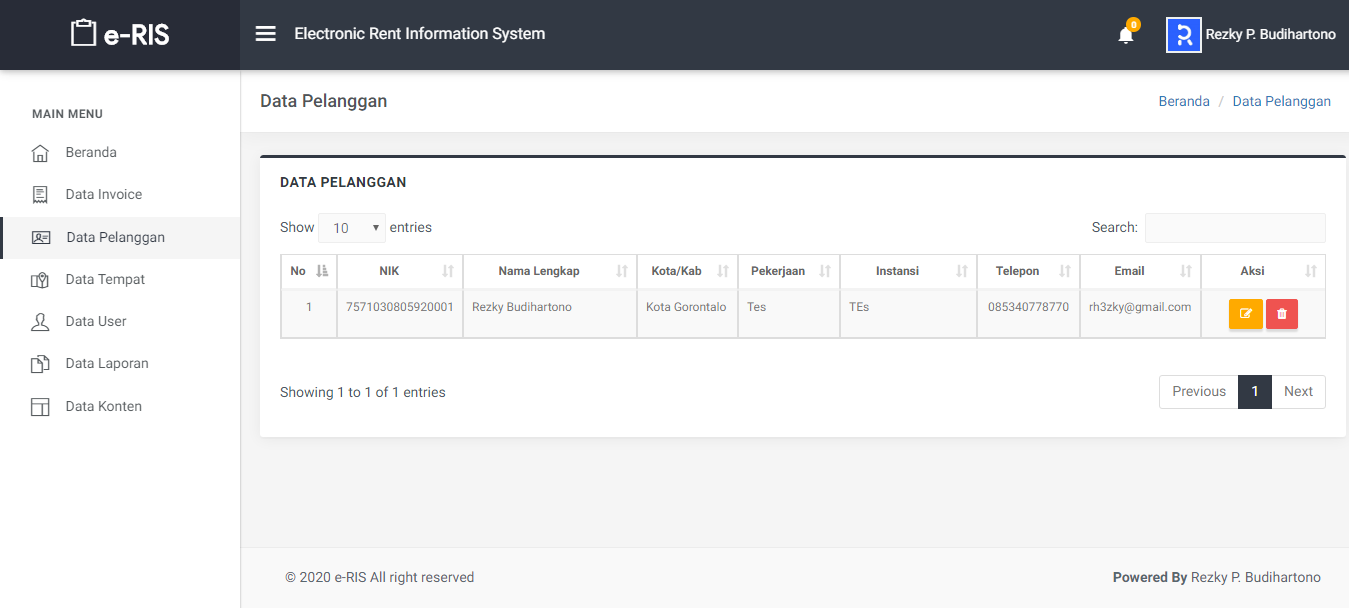
Task: Expand the show entries dropdown
Action: [x=352, y=228]
